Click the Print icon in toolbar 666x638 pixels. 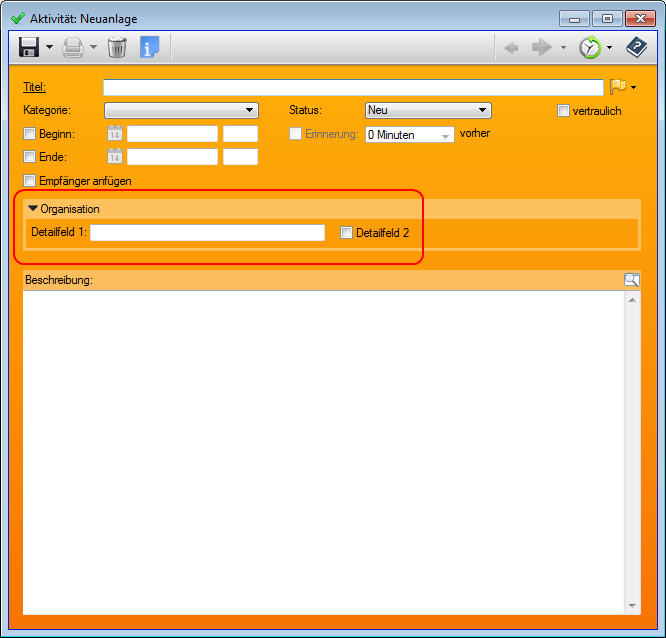73,47
